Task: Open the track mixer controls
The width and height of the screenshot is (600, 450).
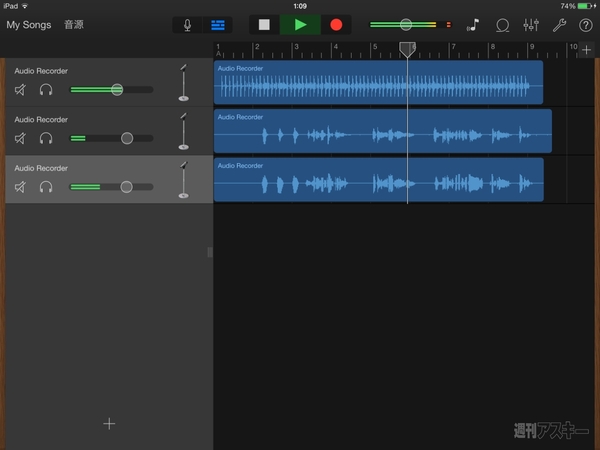Action: tap(531, 25)
